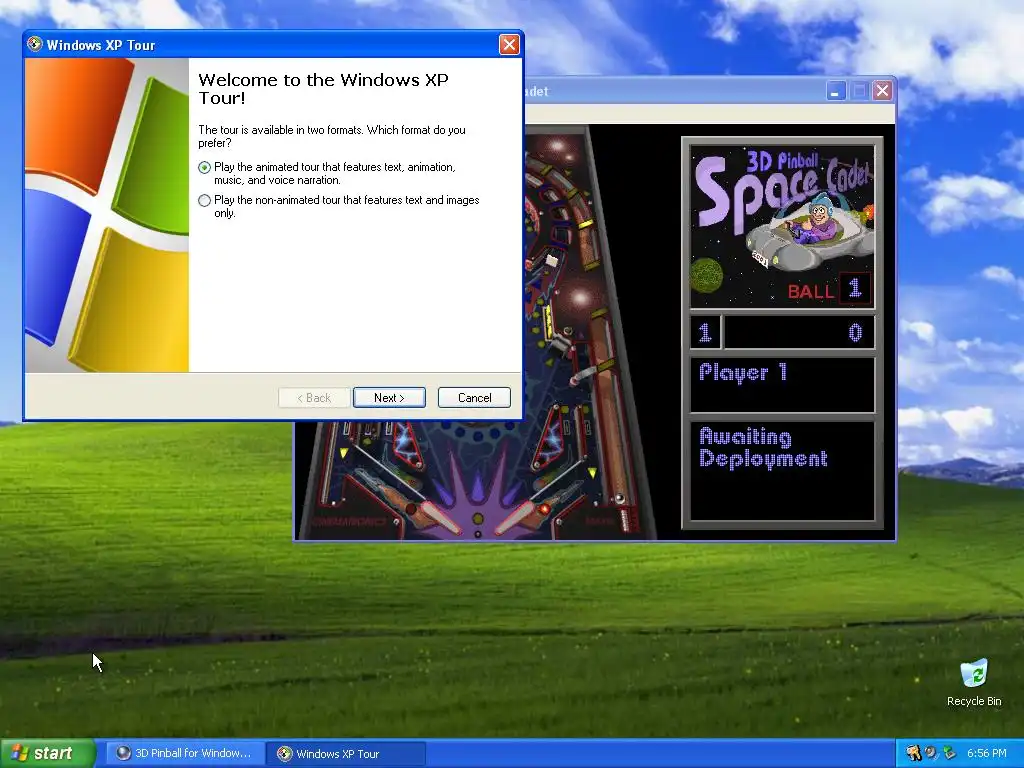Select the animated tour radio option

click(204, 167)
